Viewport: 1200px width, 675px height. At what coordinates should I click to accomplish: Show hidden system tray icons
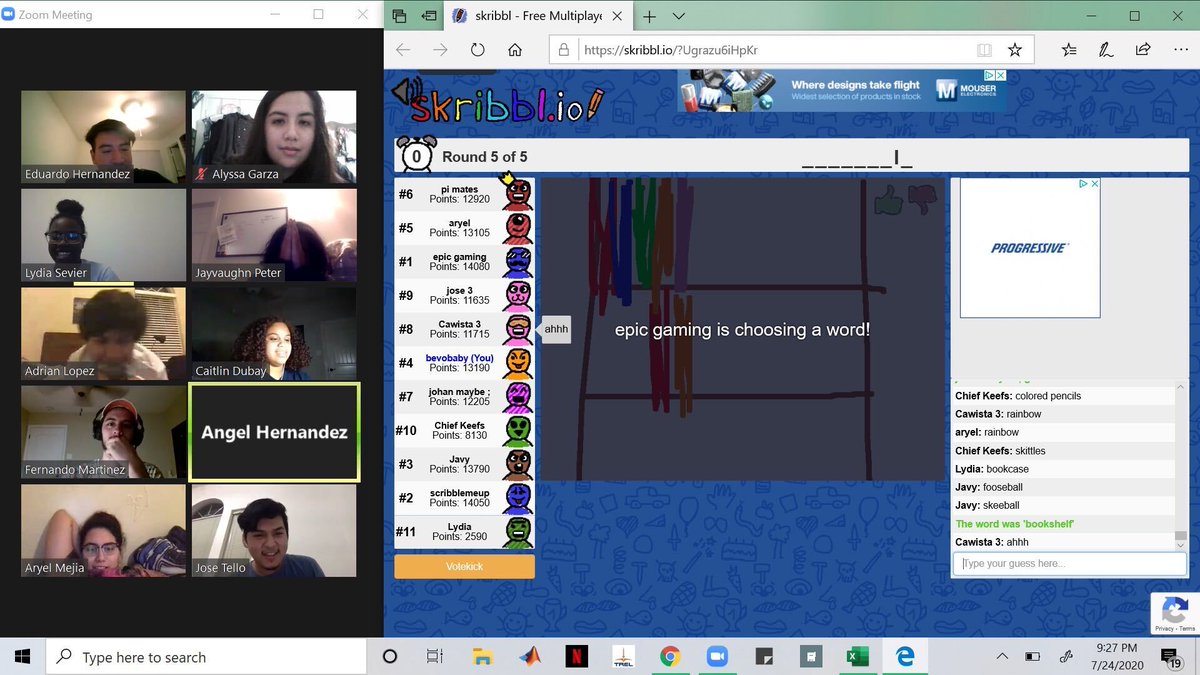click(x=1003, y=657)
